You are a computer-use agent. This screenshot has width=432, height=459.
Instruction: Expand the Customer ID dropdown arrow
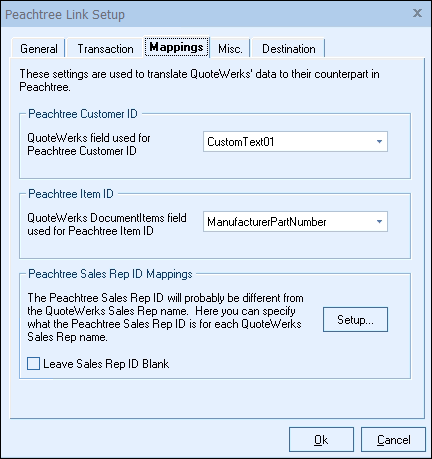(x=379, y=142)
